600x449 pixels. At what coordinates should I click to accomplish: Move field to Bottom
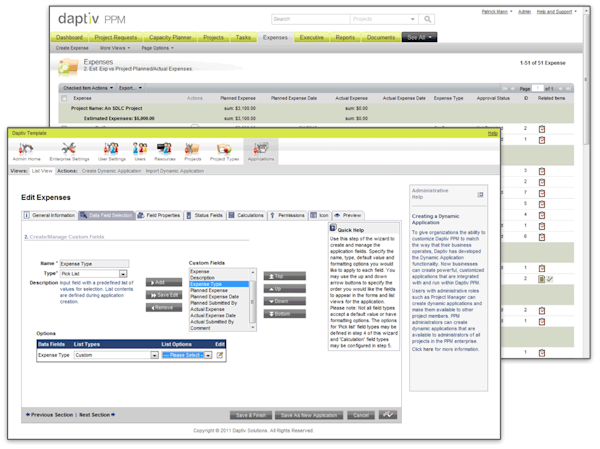(285, 314)
